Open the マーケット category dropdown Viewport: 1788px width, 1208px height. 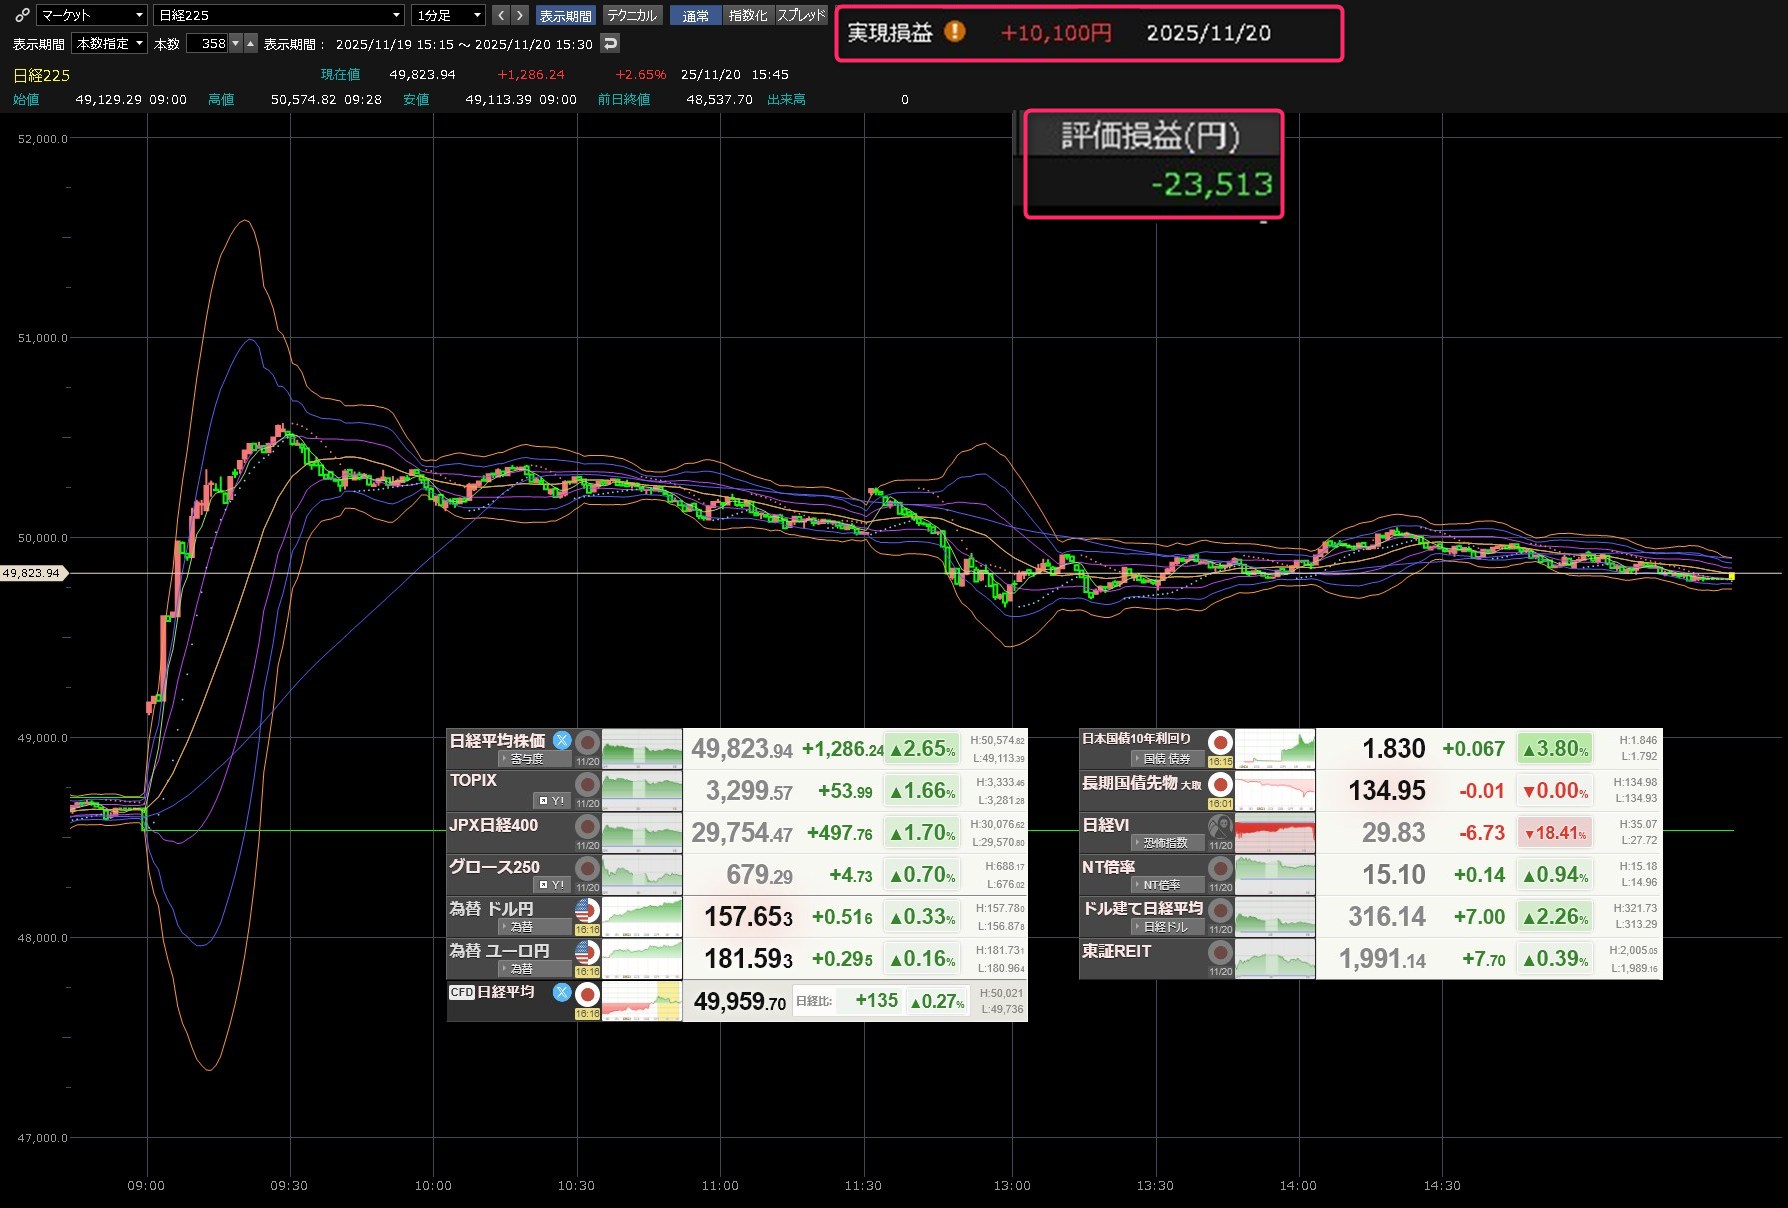(92, 15)
